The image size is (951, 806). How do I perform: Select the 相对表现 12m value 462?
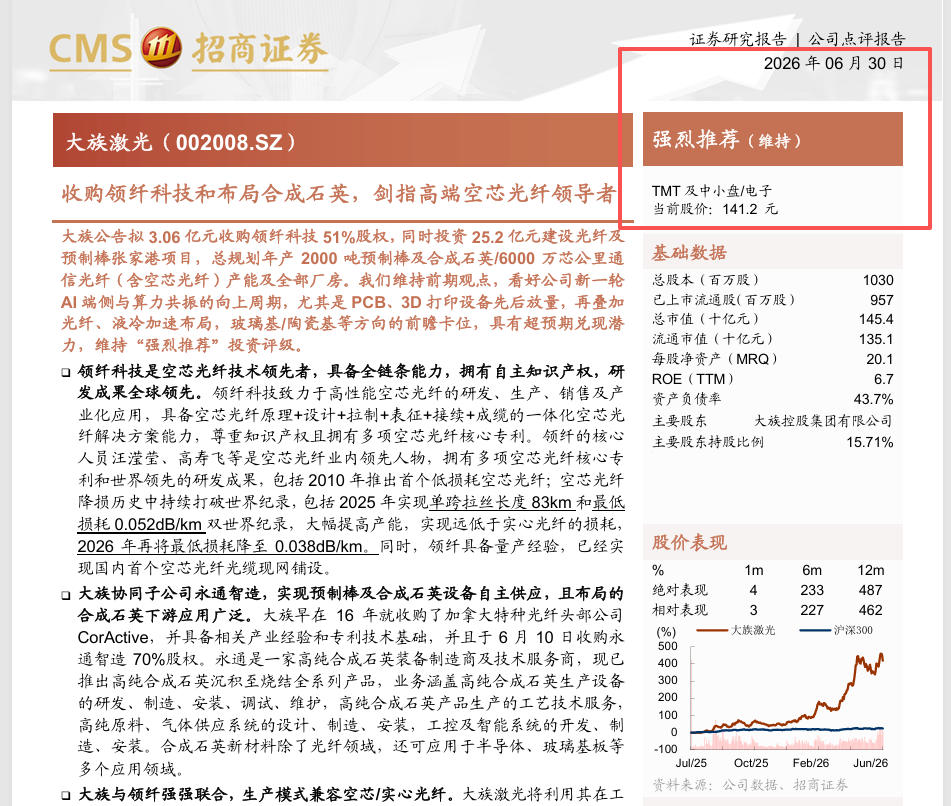(x=870, y=611)
